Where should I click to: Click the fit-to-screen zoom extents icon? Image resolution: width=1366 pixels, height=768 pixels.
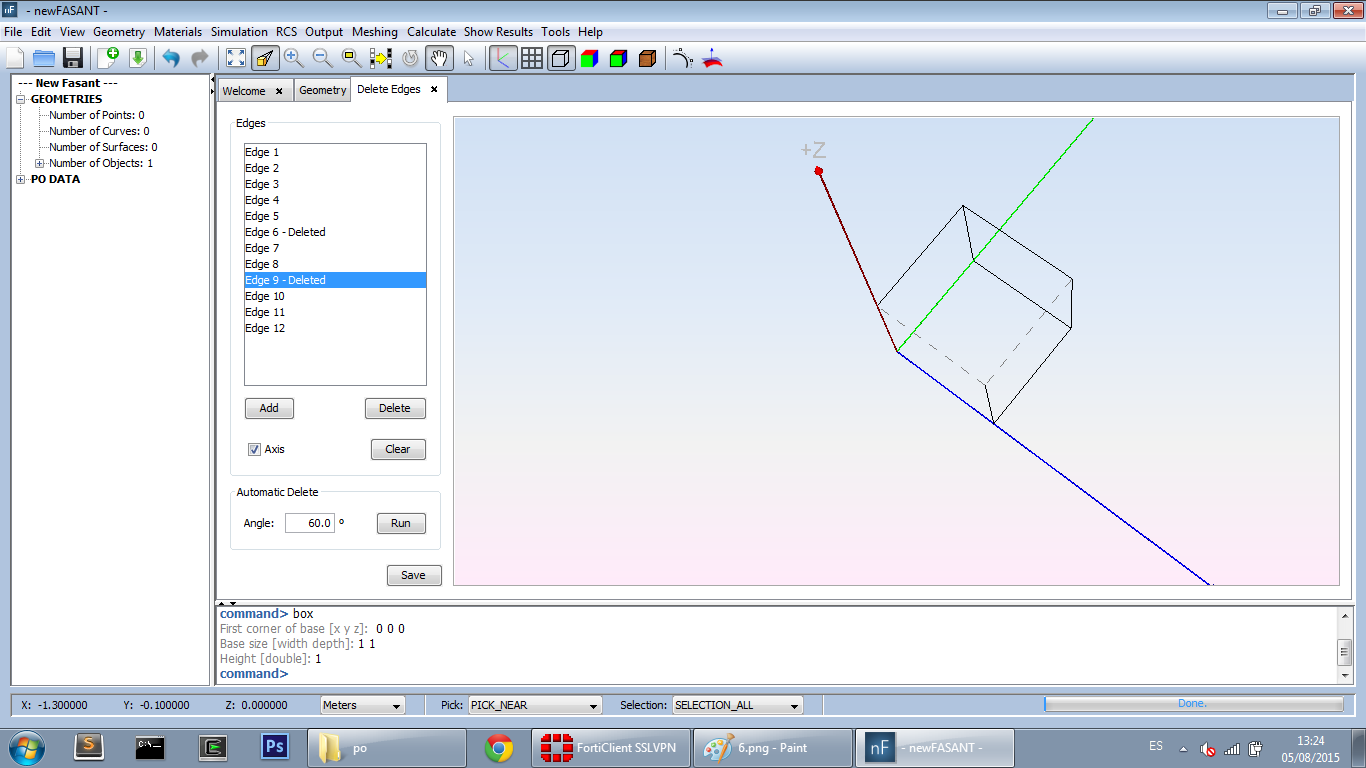tap(236, 58)
